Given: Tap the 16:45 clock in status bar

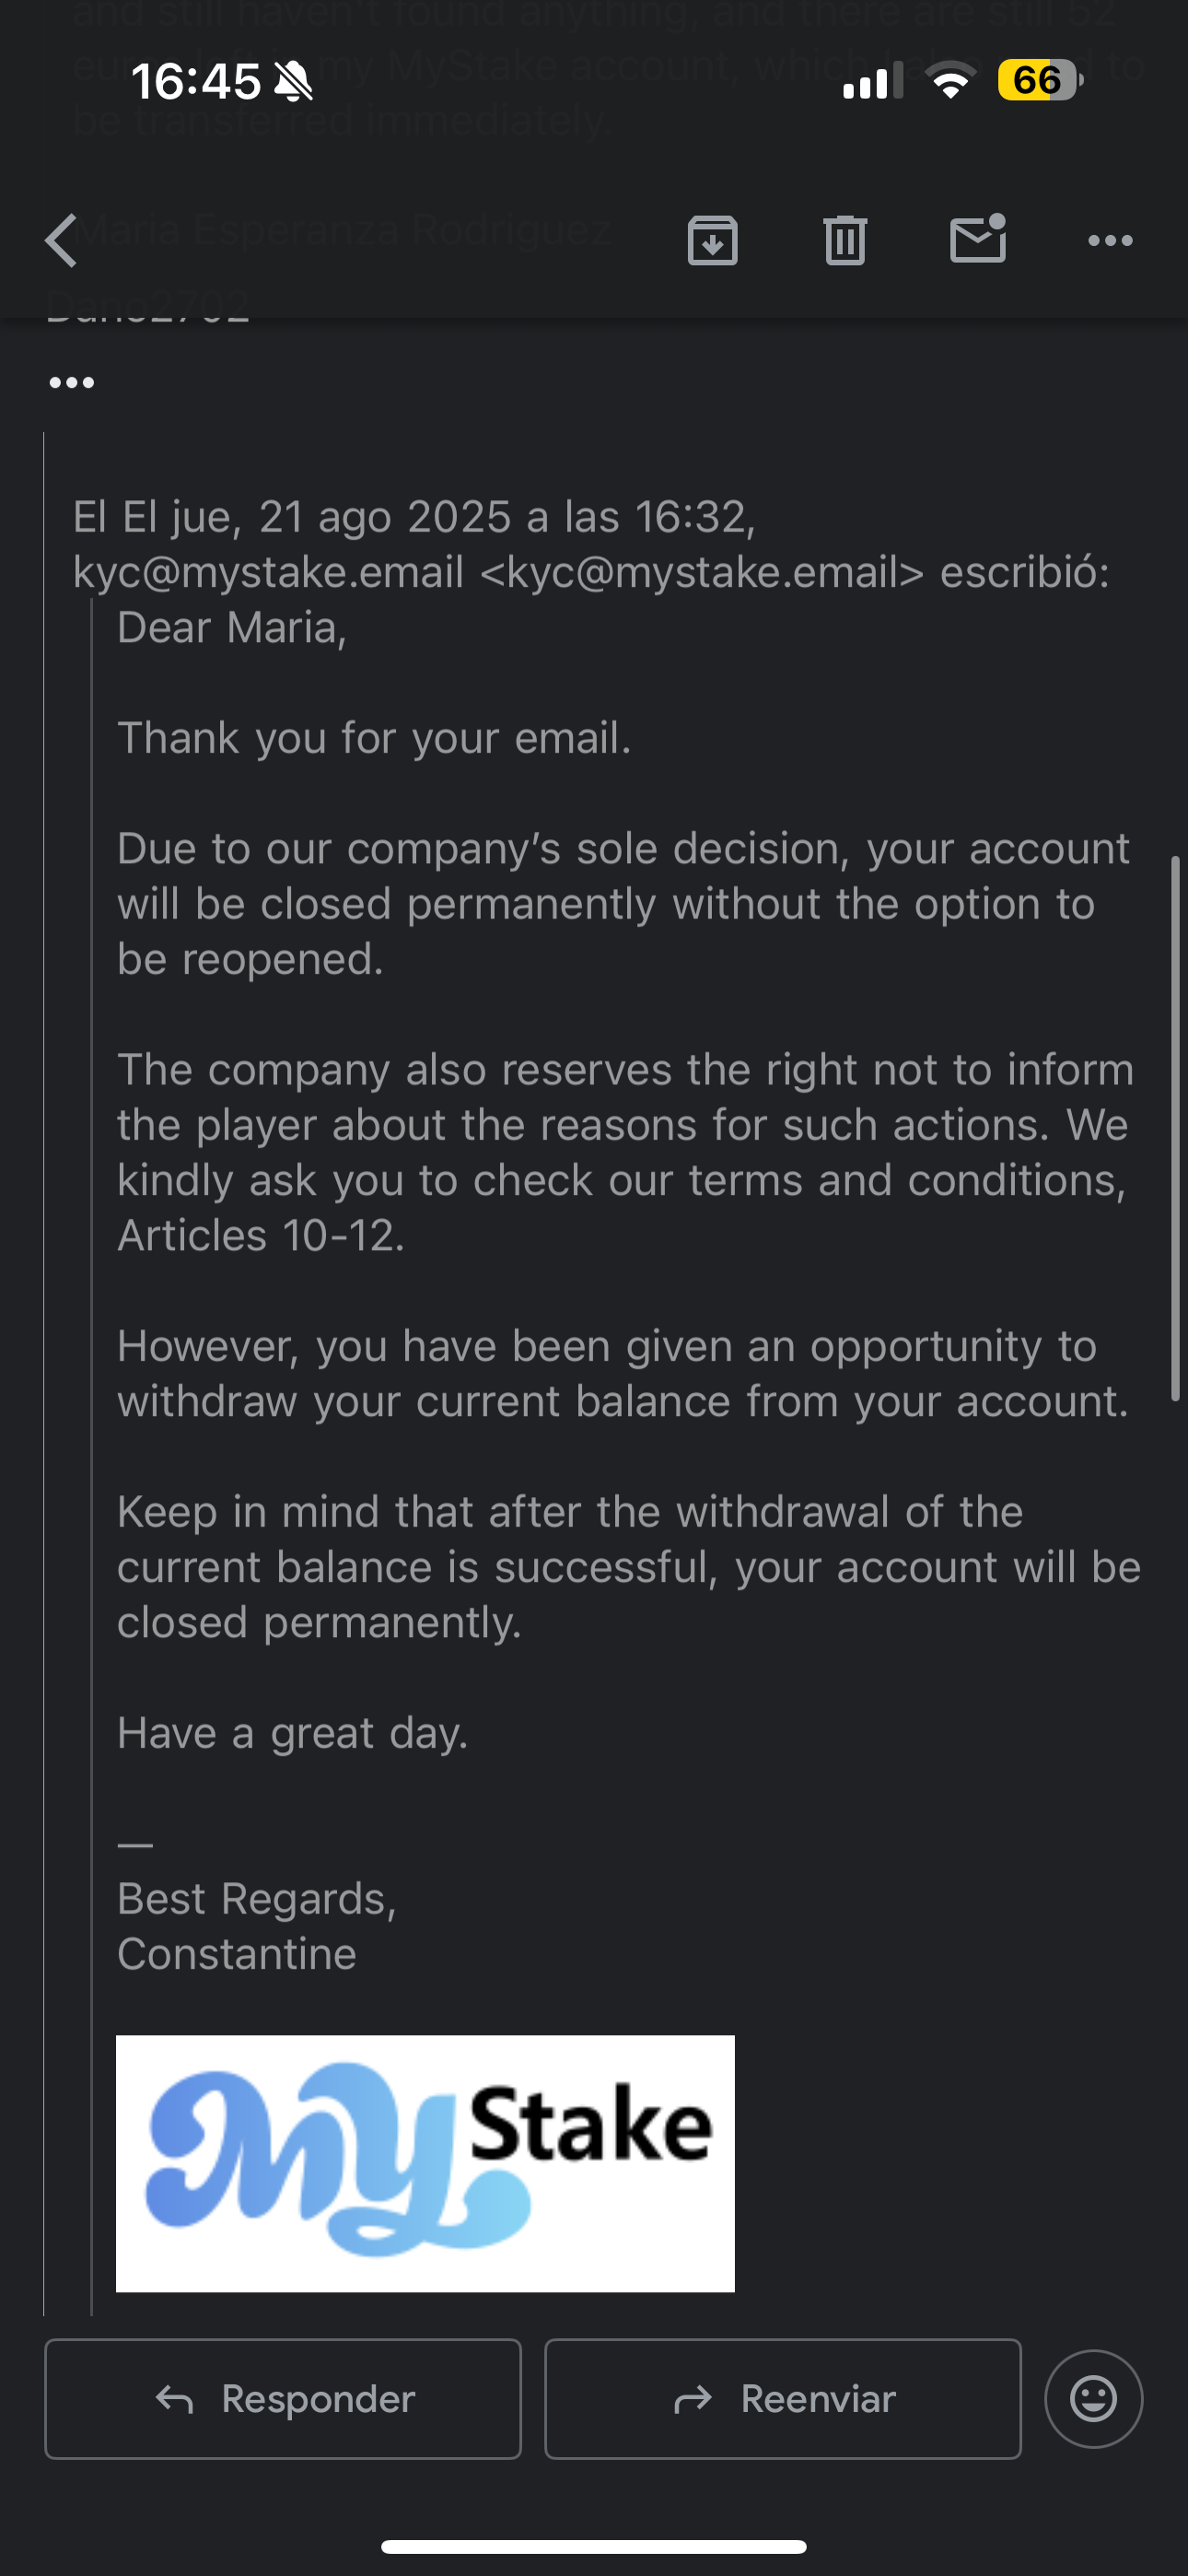Looking at the screenshot, I should 195,81.
